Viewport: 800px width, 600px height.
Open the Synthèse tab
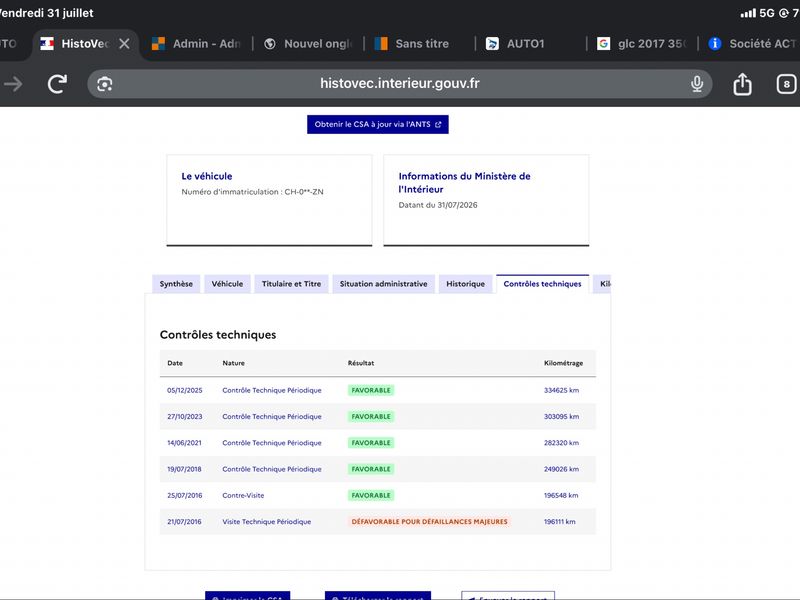point(176,284)
